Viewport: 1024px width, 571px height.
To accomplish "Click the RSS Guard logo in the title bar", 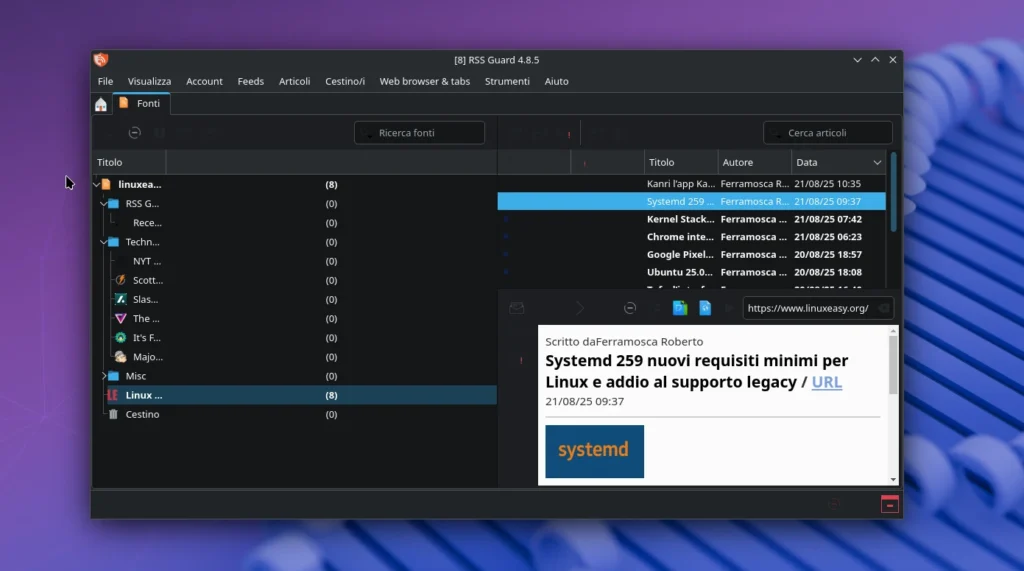I will pos(101,60).
